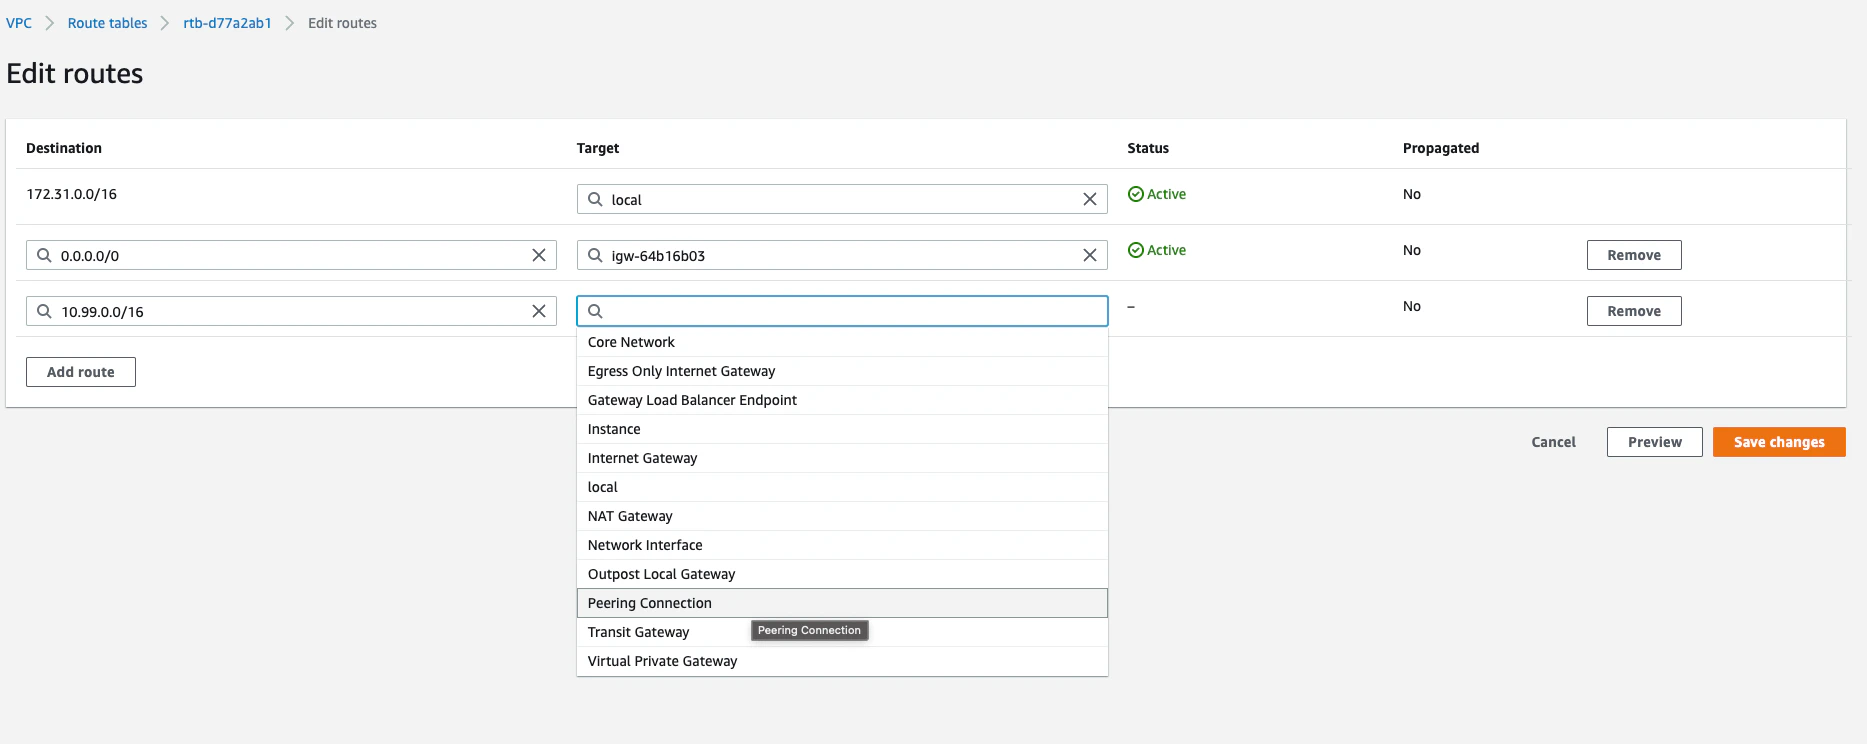Viewport: 1867px width, 744px height.
Task: Click Edit routes breadcrumb text
Action: coord(342,23)
